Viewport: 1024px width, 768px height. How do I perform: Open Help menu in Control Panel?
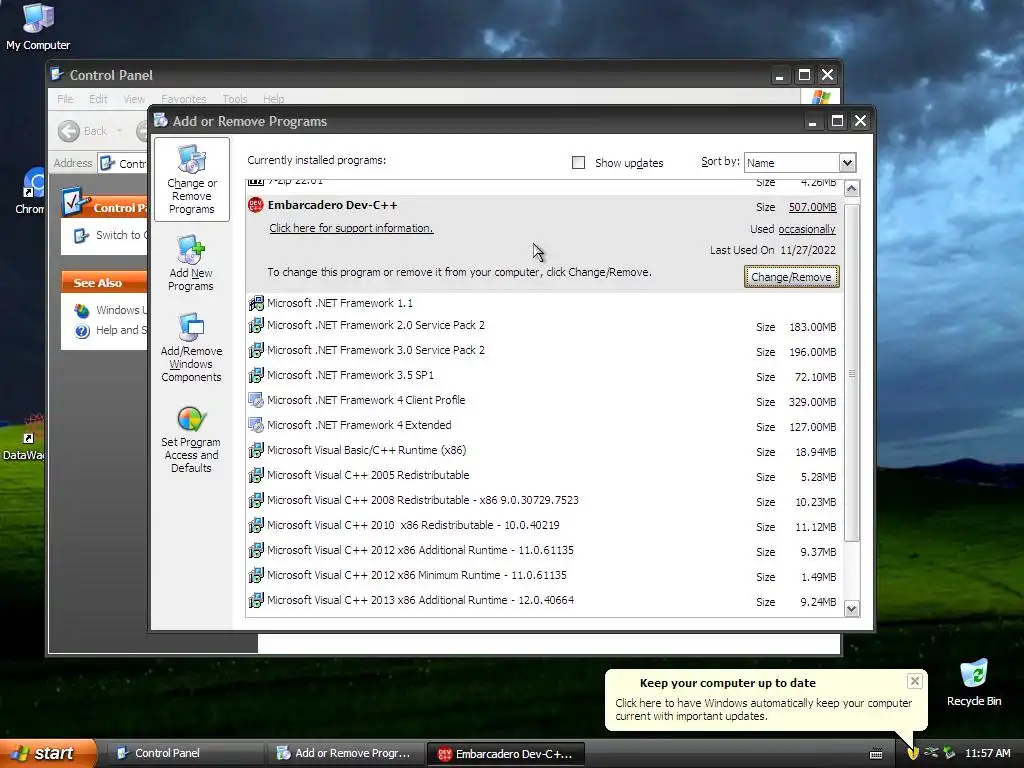274,99
